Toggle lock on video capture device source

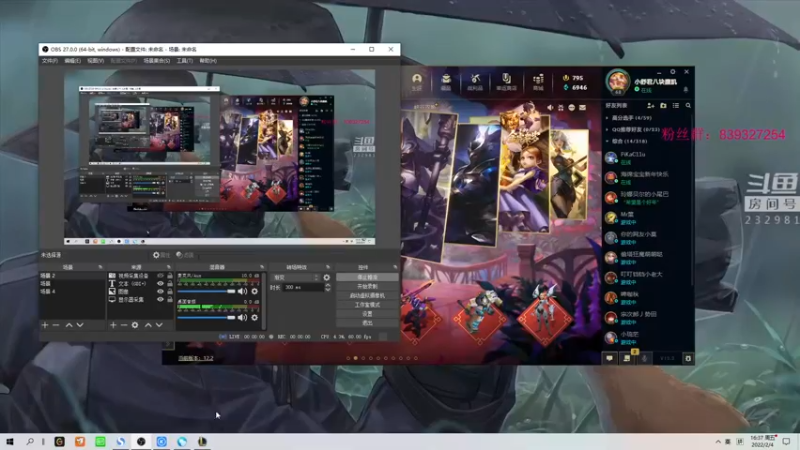click(x=170, y=276)
